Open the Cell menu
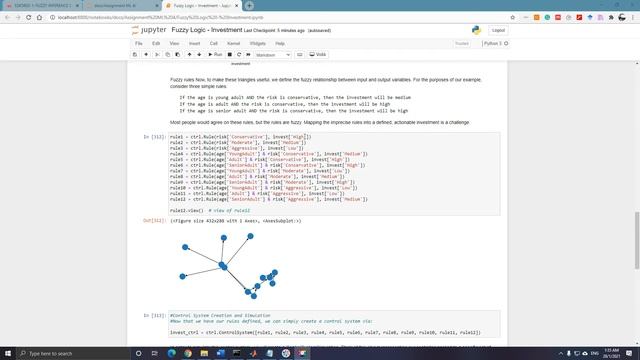640x360 pixels. (213, 43)
